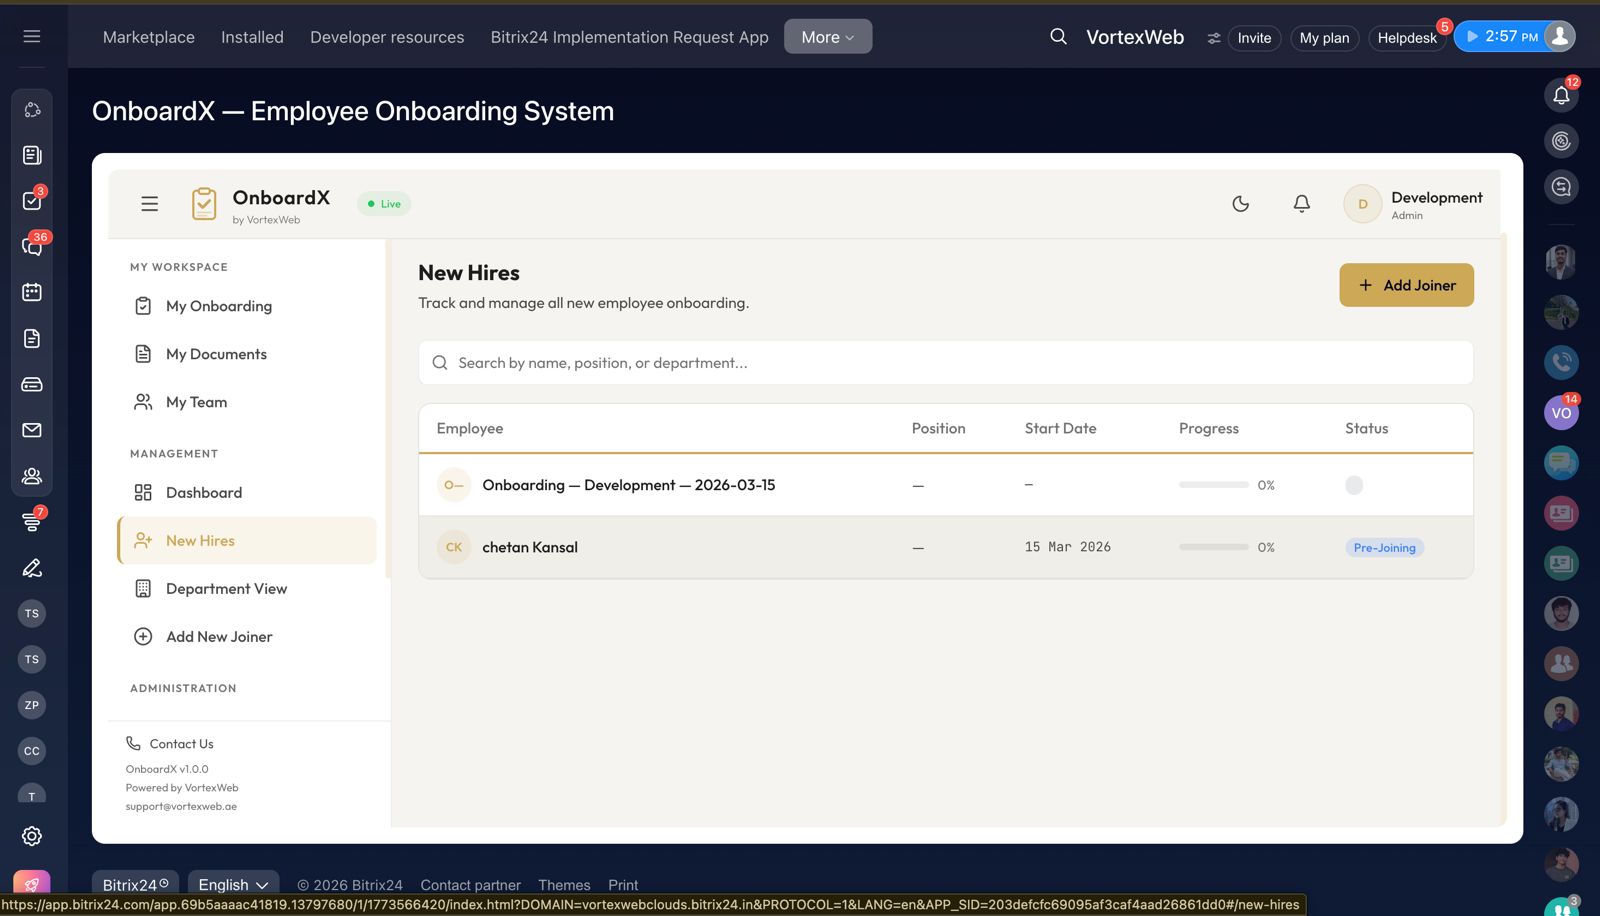Open OnboardX notifications bell
1600x916 pixels.
click(x=1301, y=204)
